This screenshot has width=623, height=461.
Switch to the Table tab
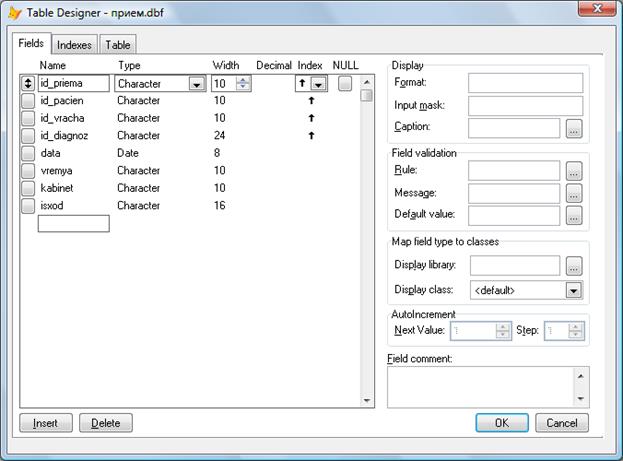tap(118, 45)
